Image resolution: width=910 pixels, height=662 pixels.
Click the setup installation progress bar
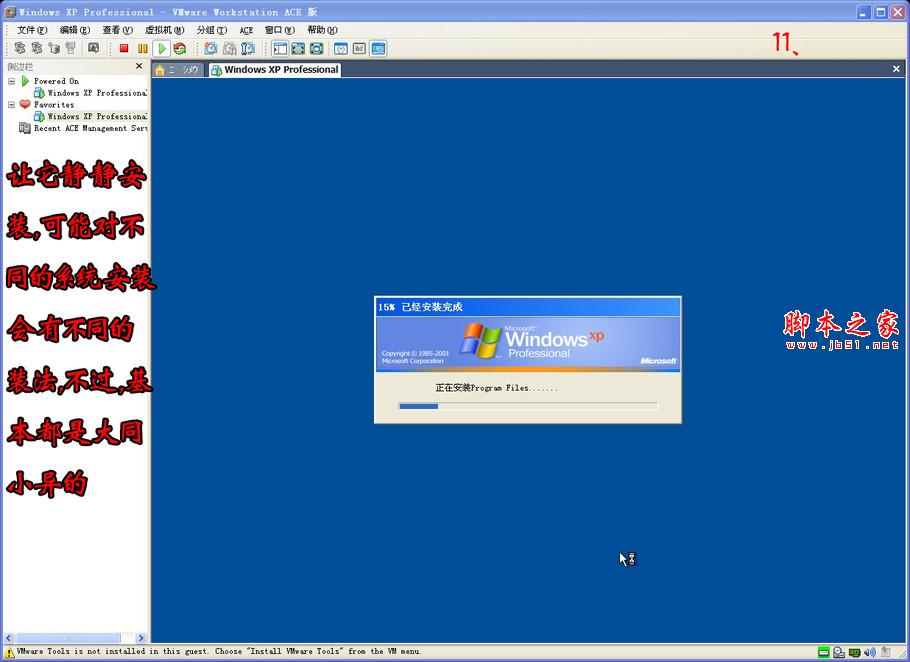tap(528, 406)
